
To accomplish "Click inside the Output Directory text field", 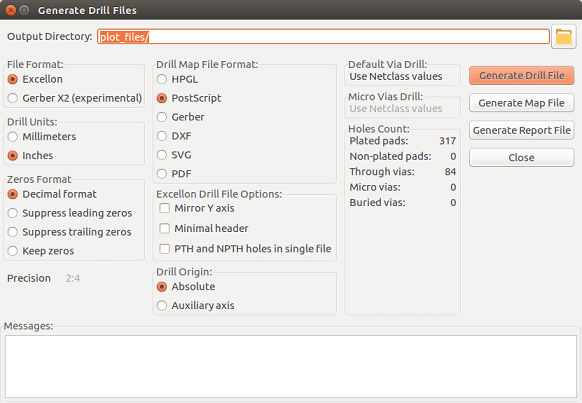I will (323, 37).
